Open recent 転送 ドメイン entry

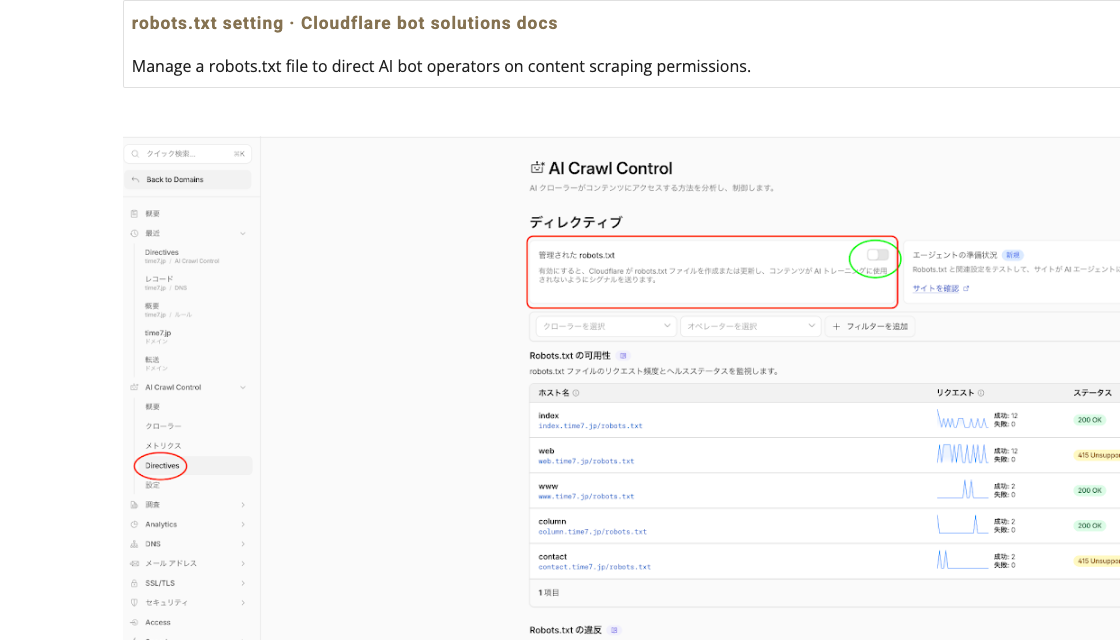pyautogui.click(x=156, y=364)
